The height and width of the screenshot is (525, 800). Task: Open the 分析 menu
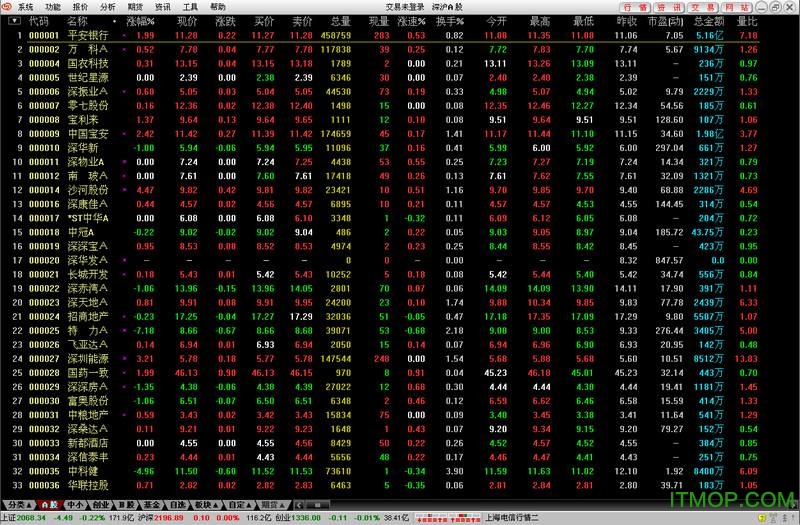[x=107, y=6]
